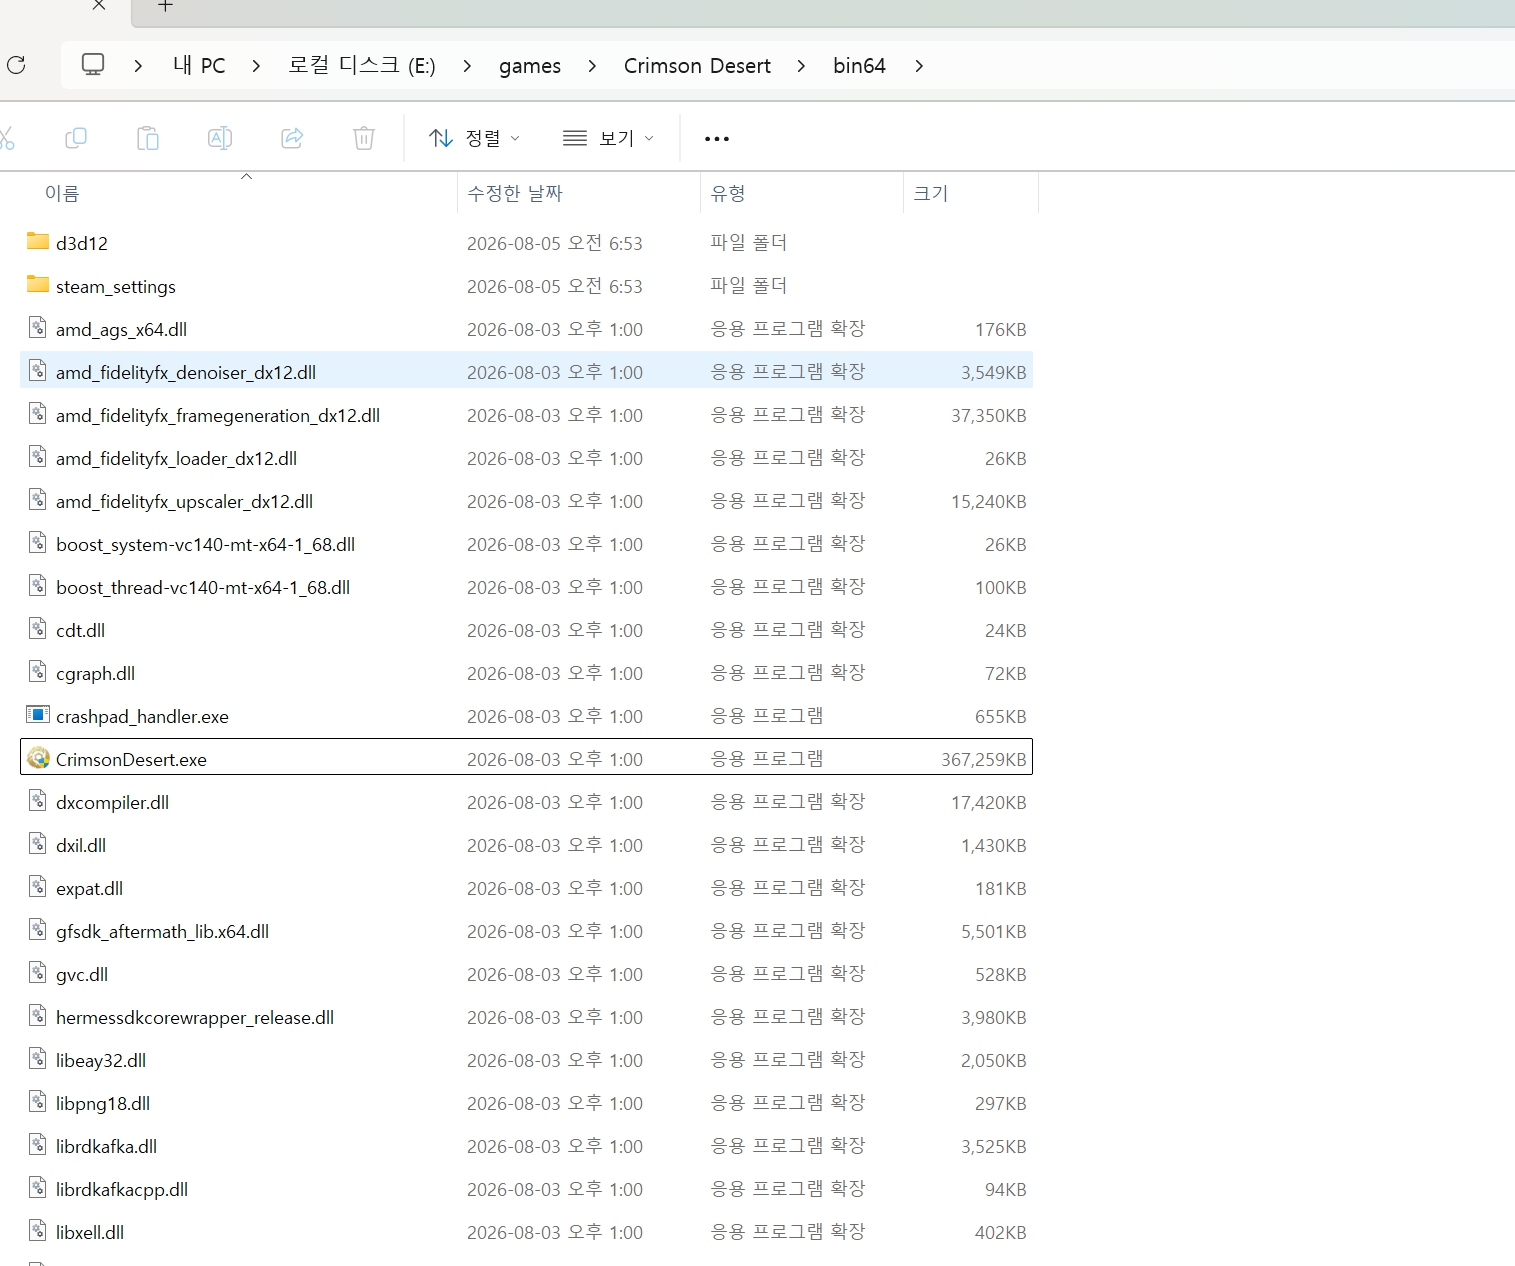Select the steam_settings folder icon
Viewport: 1515px width, 1266px height.
pyautogui.click(x=38, y=284)
